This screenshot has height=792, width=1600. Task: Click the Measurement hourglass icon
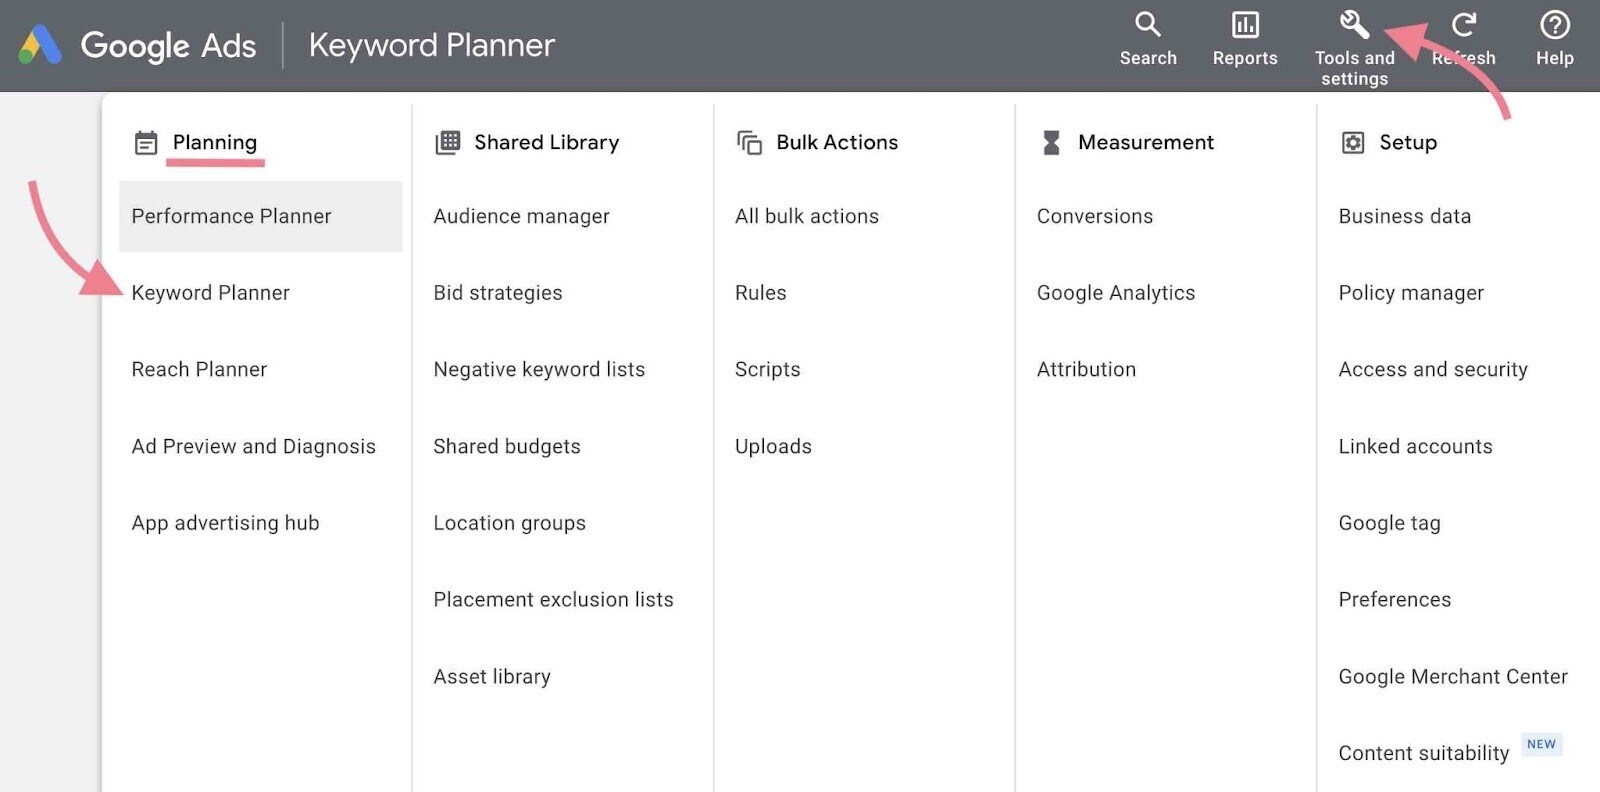click(x=1050, y=142)
